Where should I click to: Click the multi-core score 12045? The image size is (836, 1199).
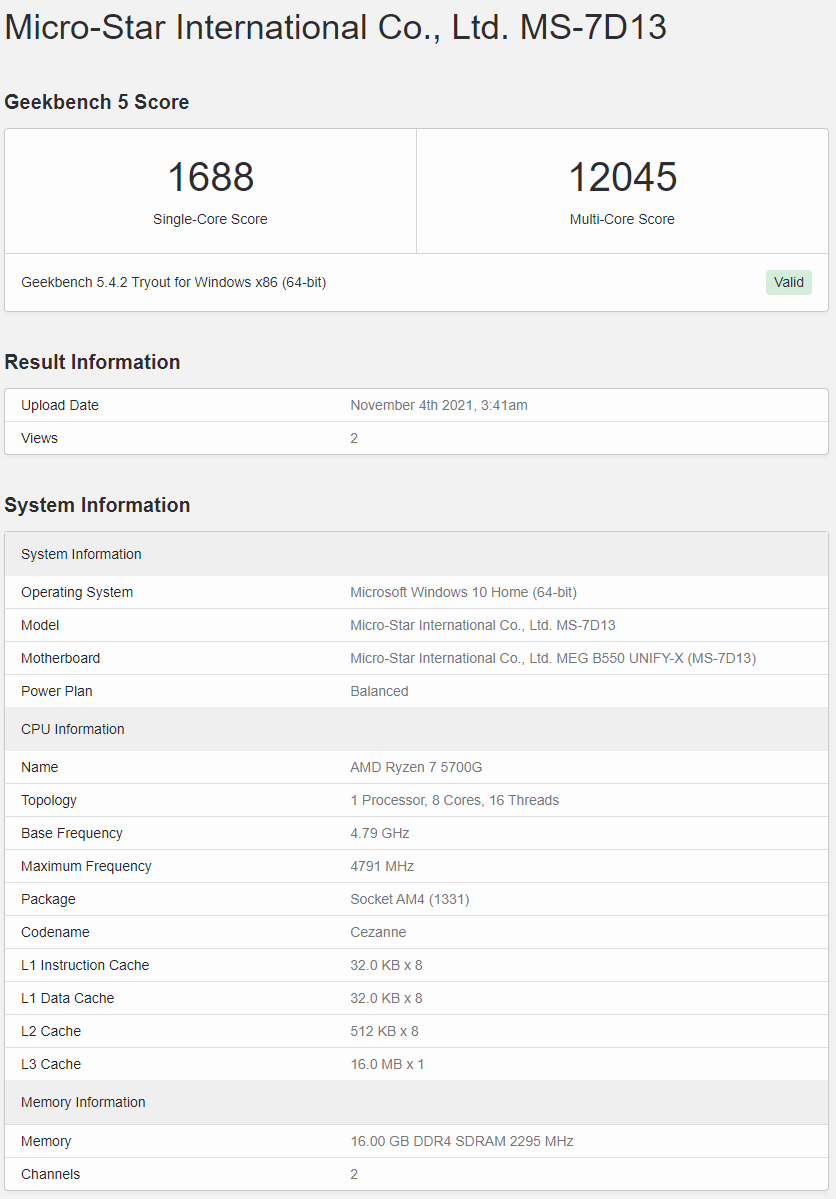(622, 178)
